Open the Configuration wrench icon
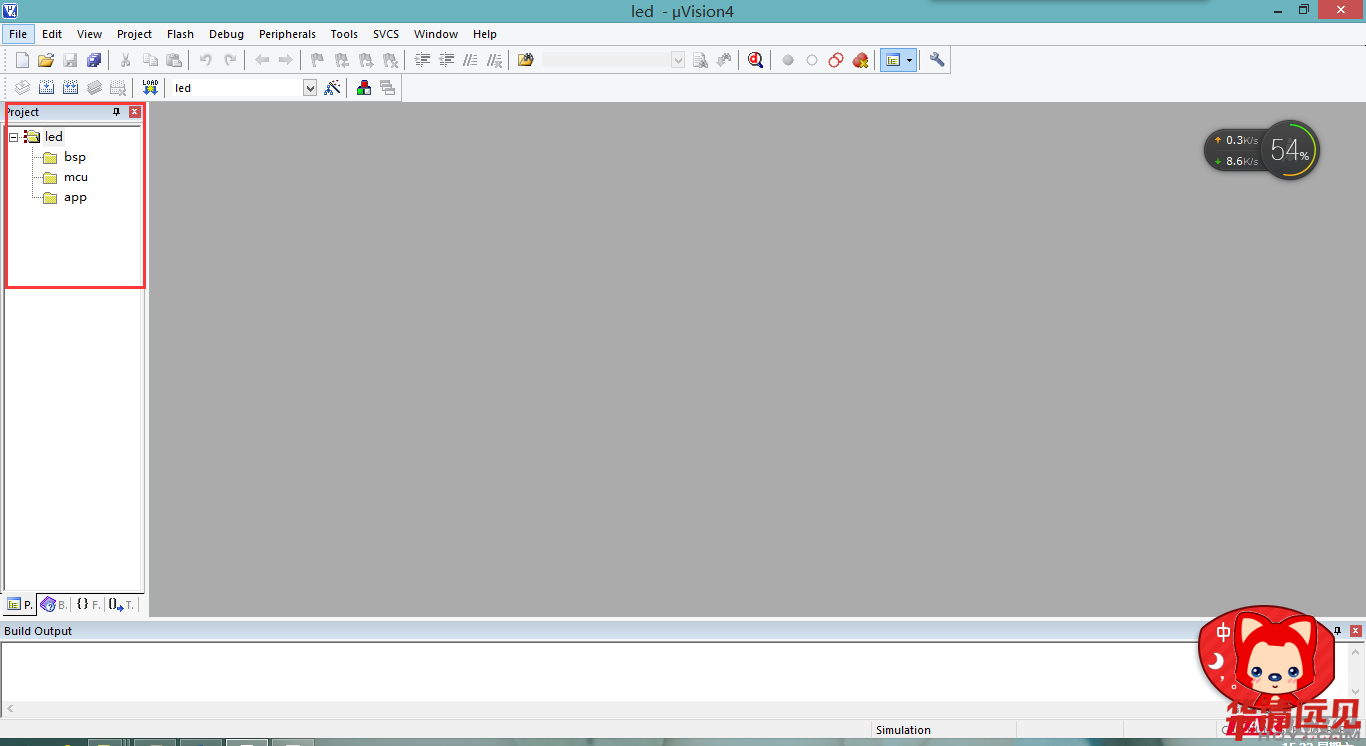Viewport: 1366px width, 746px height. point(937,60)
